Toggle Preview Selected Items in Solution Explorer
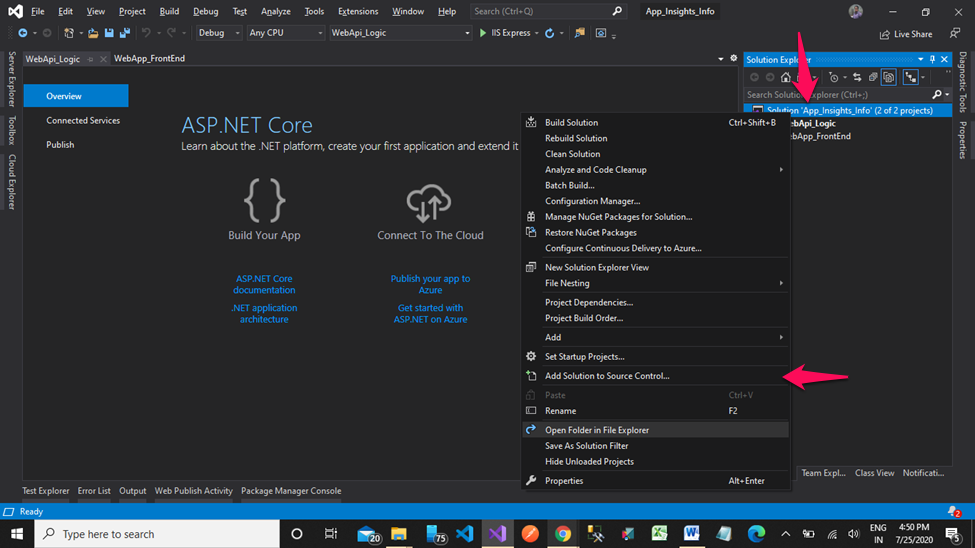The height and width of the screenshot is (548, 975). (910, 77)
